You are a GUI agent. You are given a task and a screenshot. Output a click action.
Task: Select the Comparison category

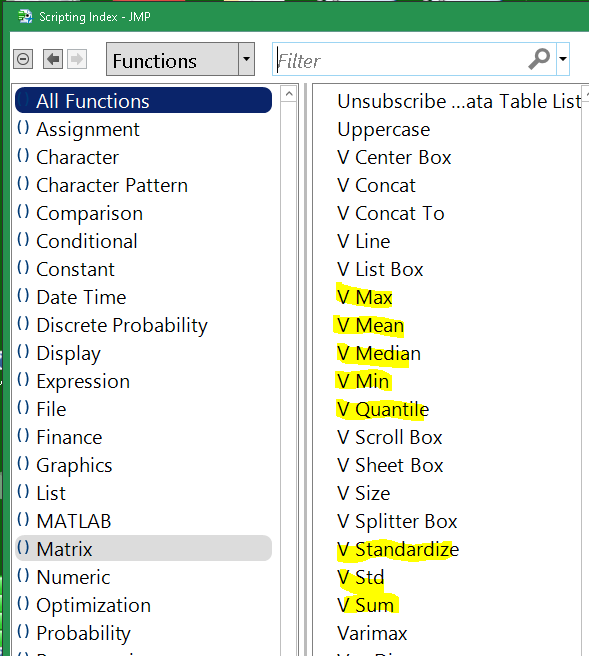point(90,213)
